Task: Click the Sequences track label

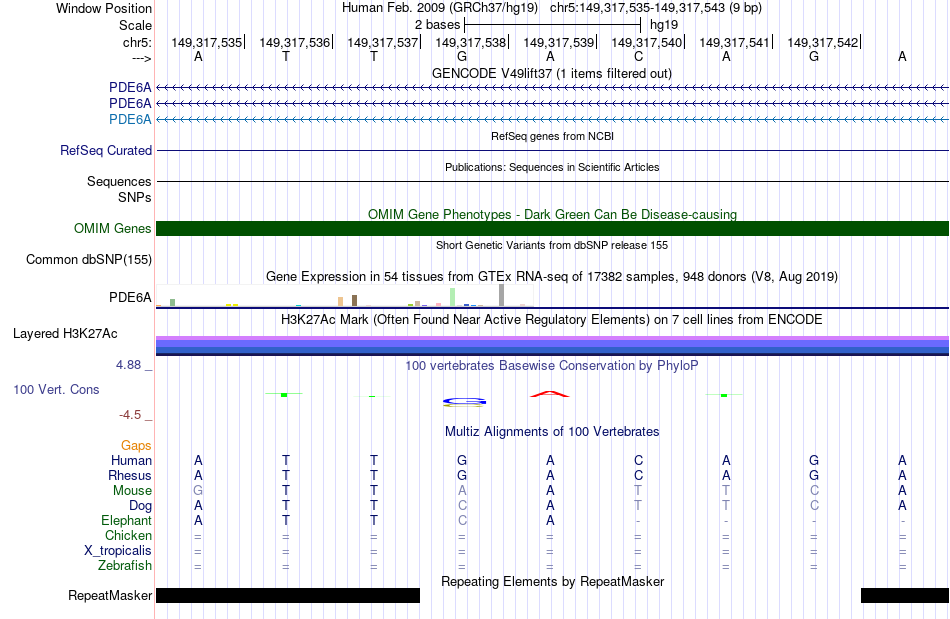Action: click(119, 182)
